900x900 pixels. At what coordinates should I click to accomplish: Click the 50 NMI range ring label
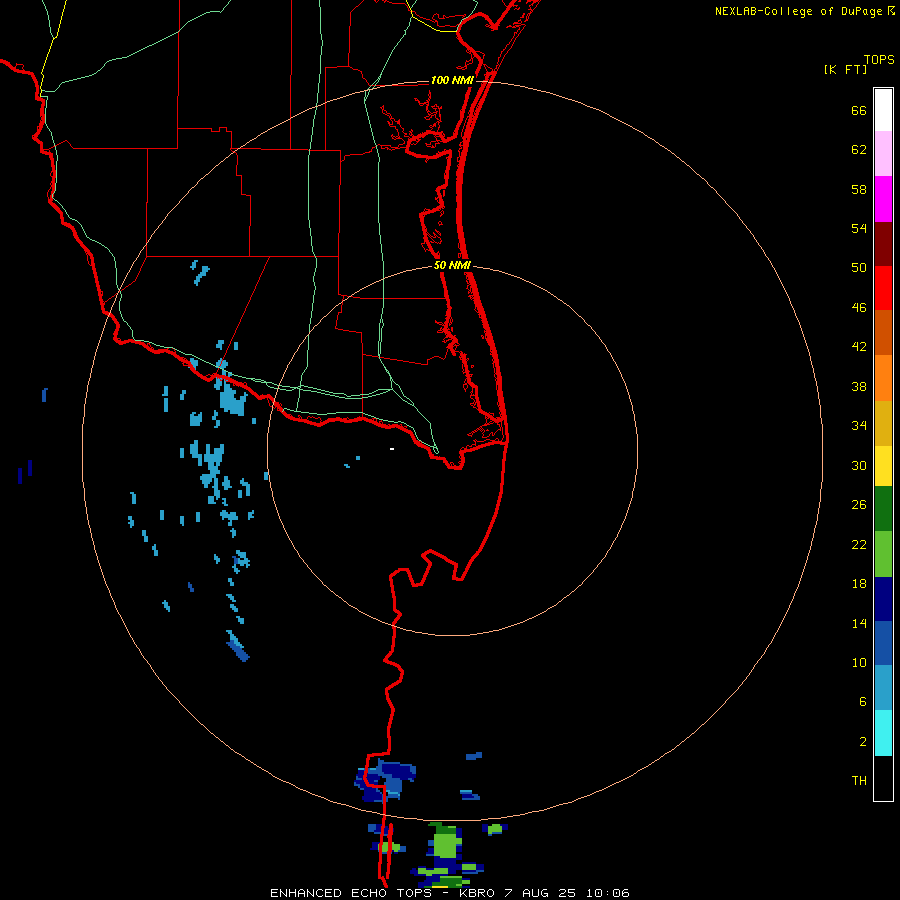pyautogui.click(x=452, y=265)
